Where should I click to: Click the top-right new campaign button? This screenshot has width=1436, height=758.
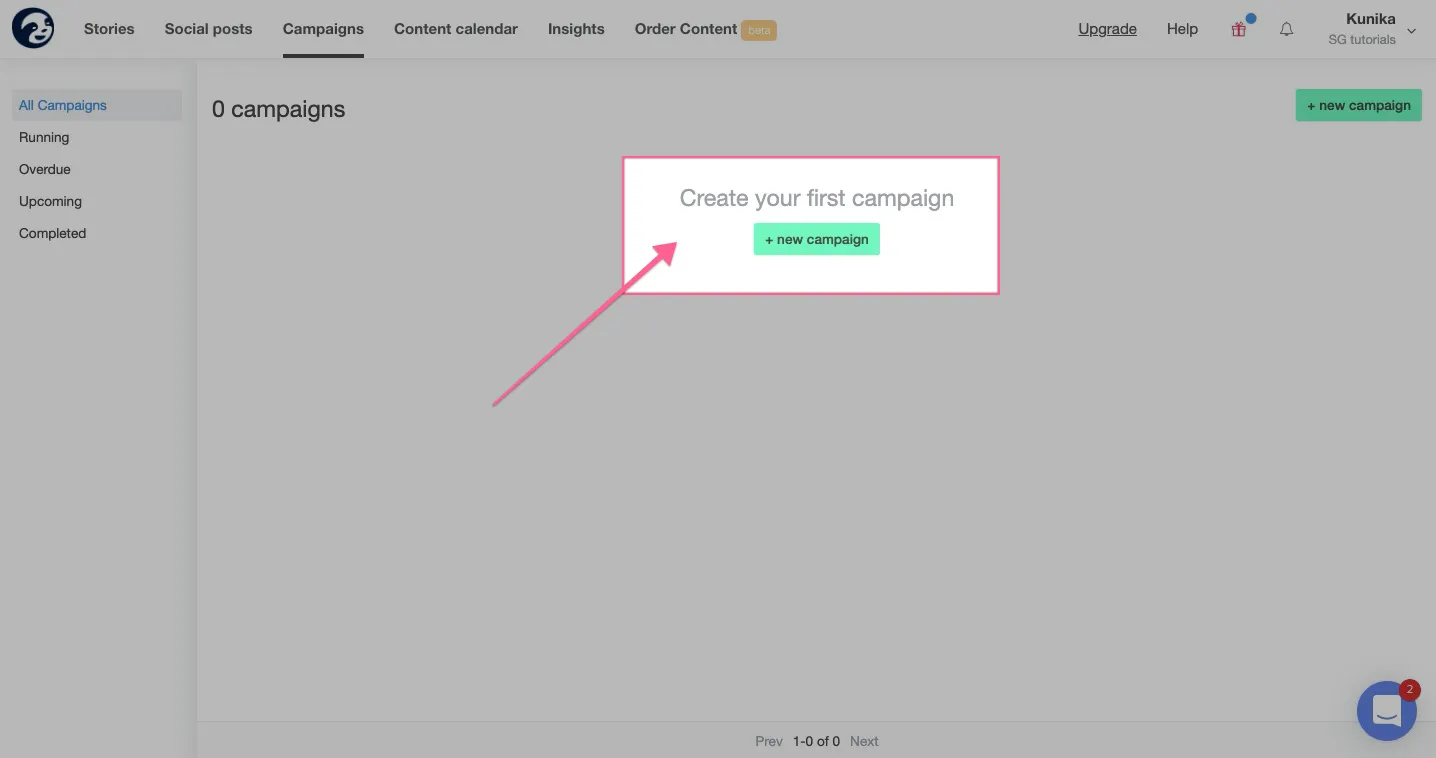point(1358,105)
